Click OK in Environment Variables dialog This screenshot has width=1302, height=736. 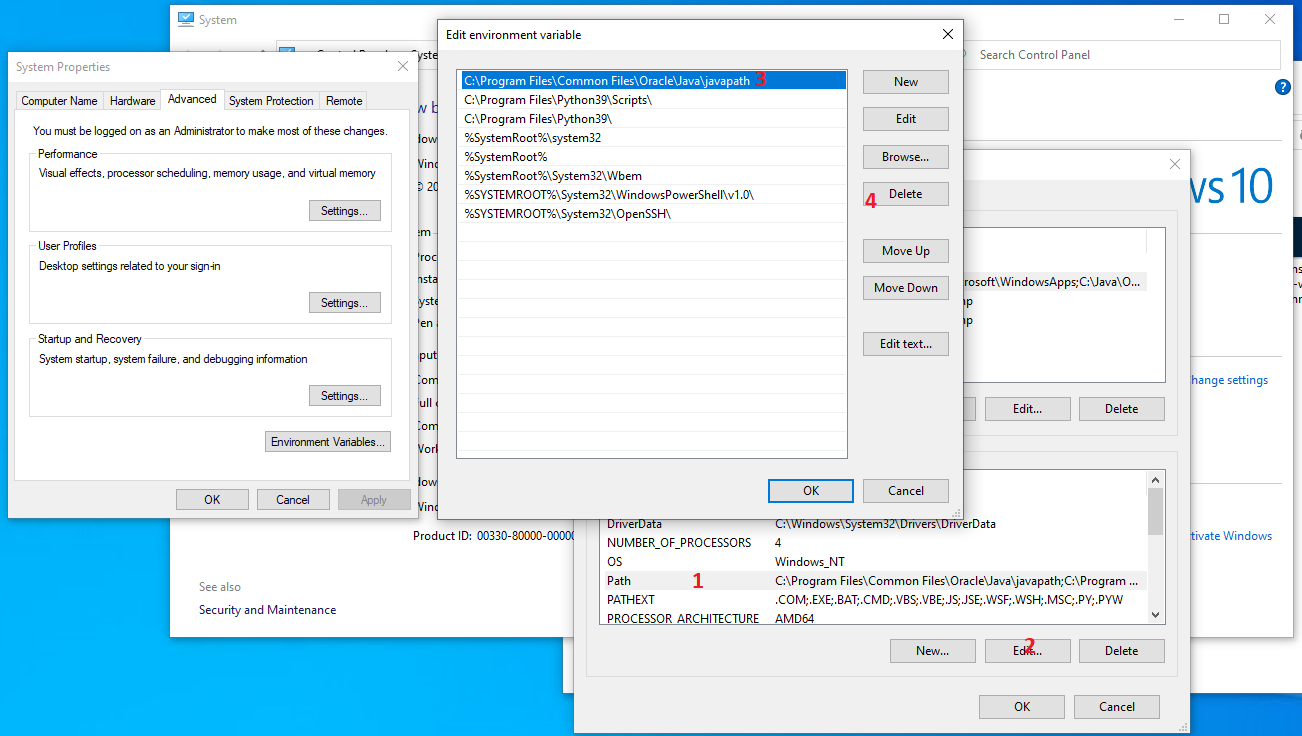tap(1022, 707)
